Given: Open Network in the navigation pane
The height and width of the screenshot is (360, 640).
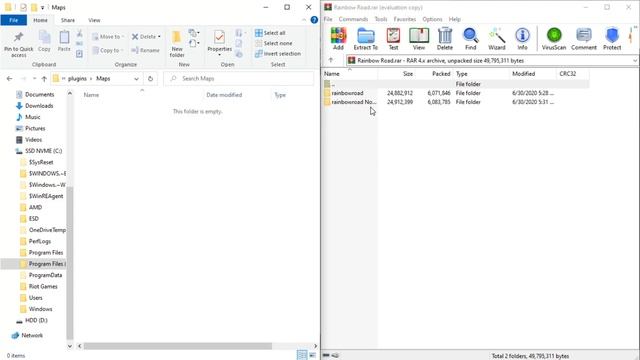Looking at the screenshot, I should pyautogui.click(x=32, y=336).
